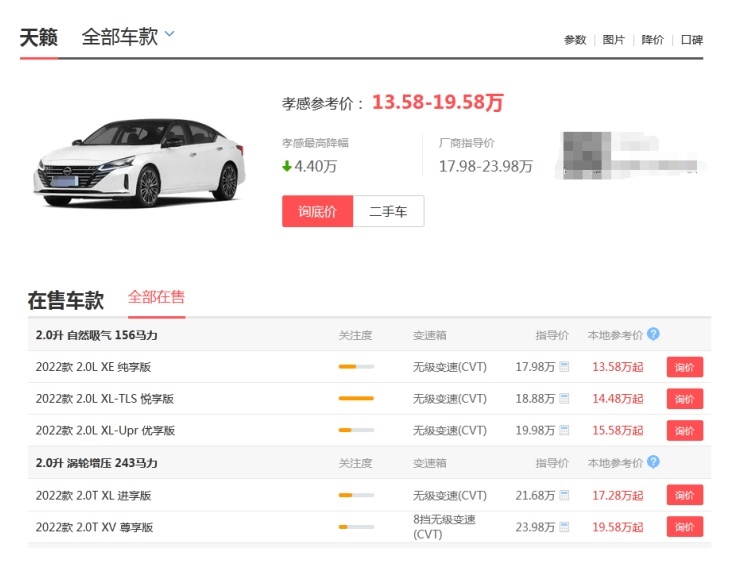This screenshot has width=733, height=571.
Task: Click 询价 button for 2.0T XL 进享版
Action: (685, 495)
